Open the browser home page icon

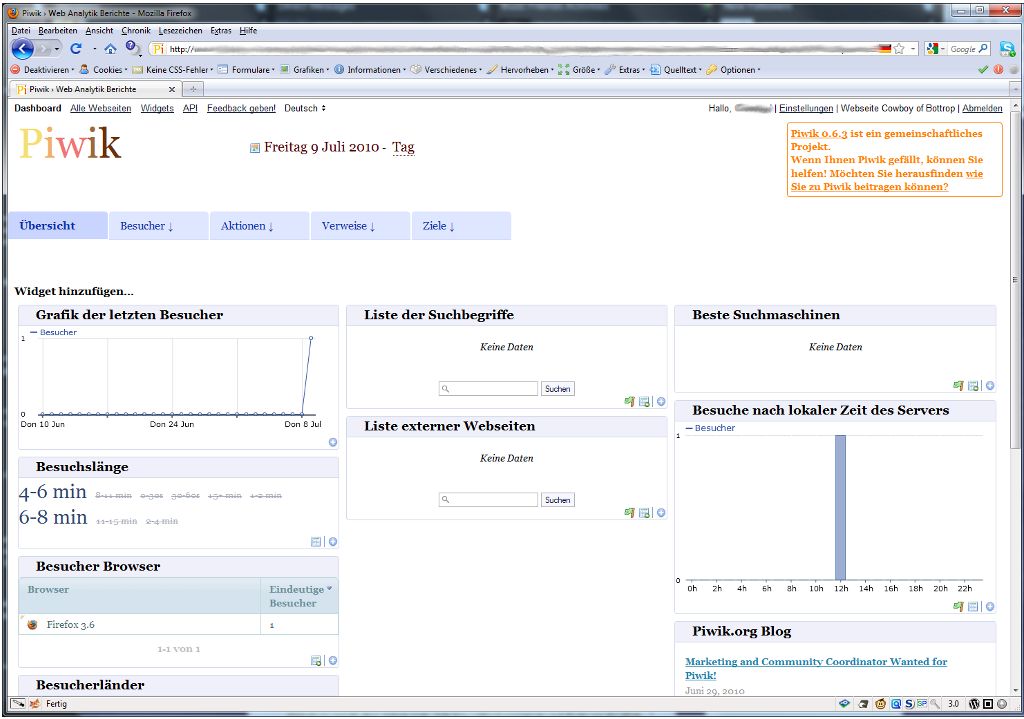110,48
